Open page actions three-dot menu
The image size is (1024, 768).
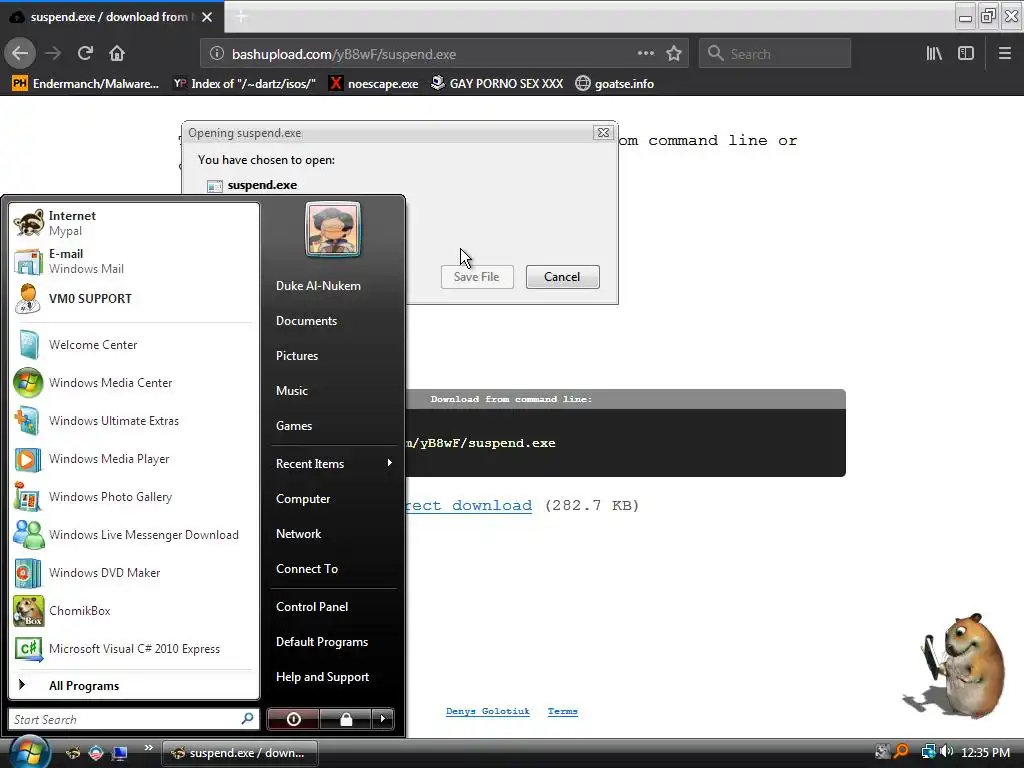coord(646,54)
